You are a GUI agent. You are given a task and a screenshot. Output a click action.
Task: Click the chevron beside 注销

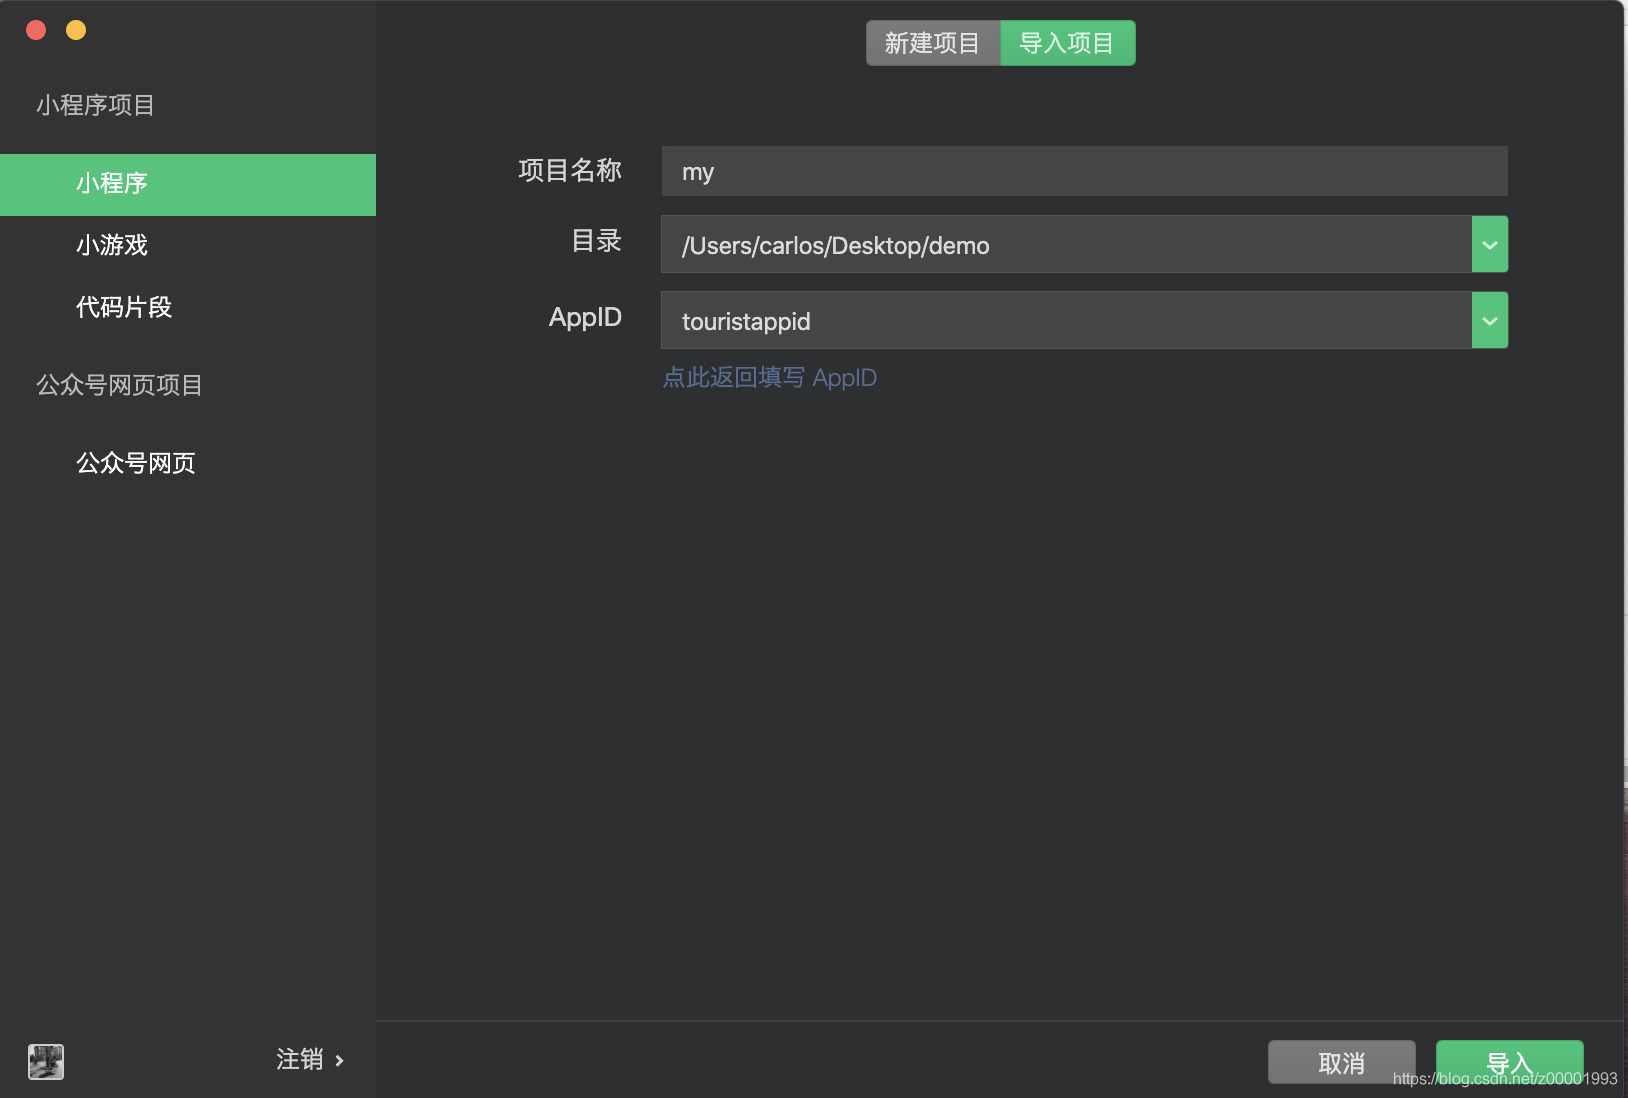tap(340, 1061)
